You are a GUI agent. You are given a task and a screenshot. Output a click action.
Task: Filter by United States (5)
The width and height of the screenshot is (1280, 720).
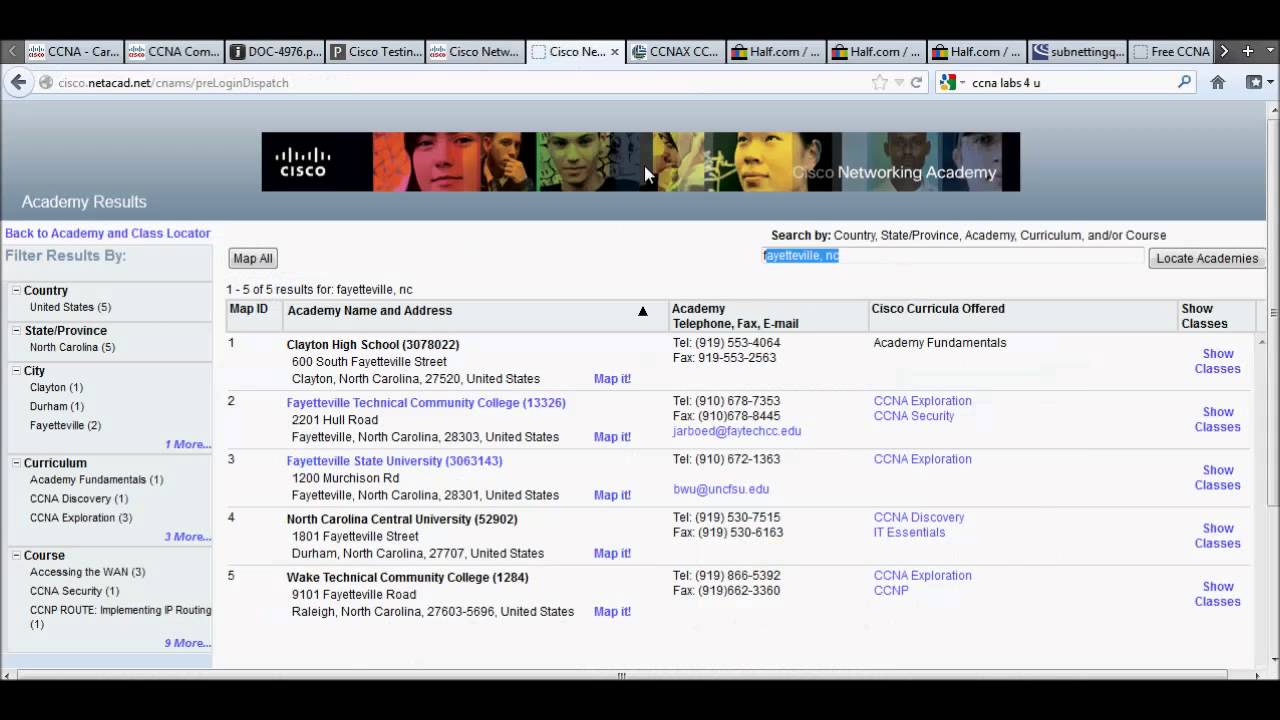(70, 307)
